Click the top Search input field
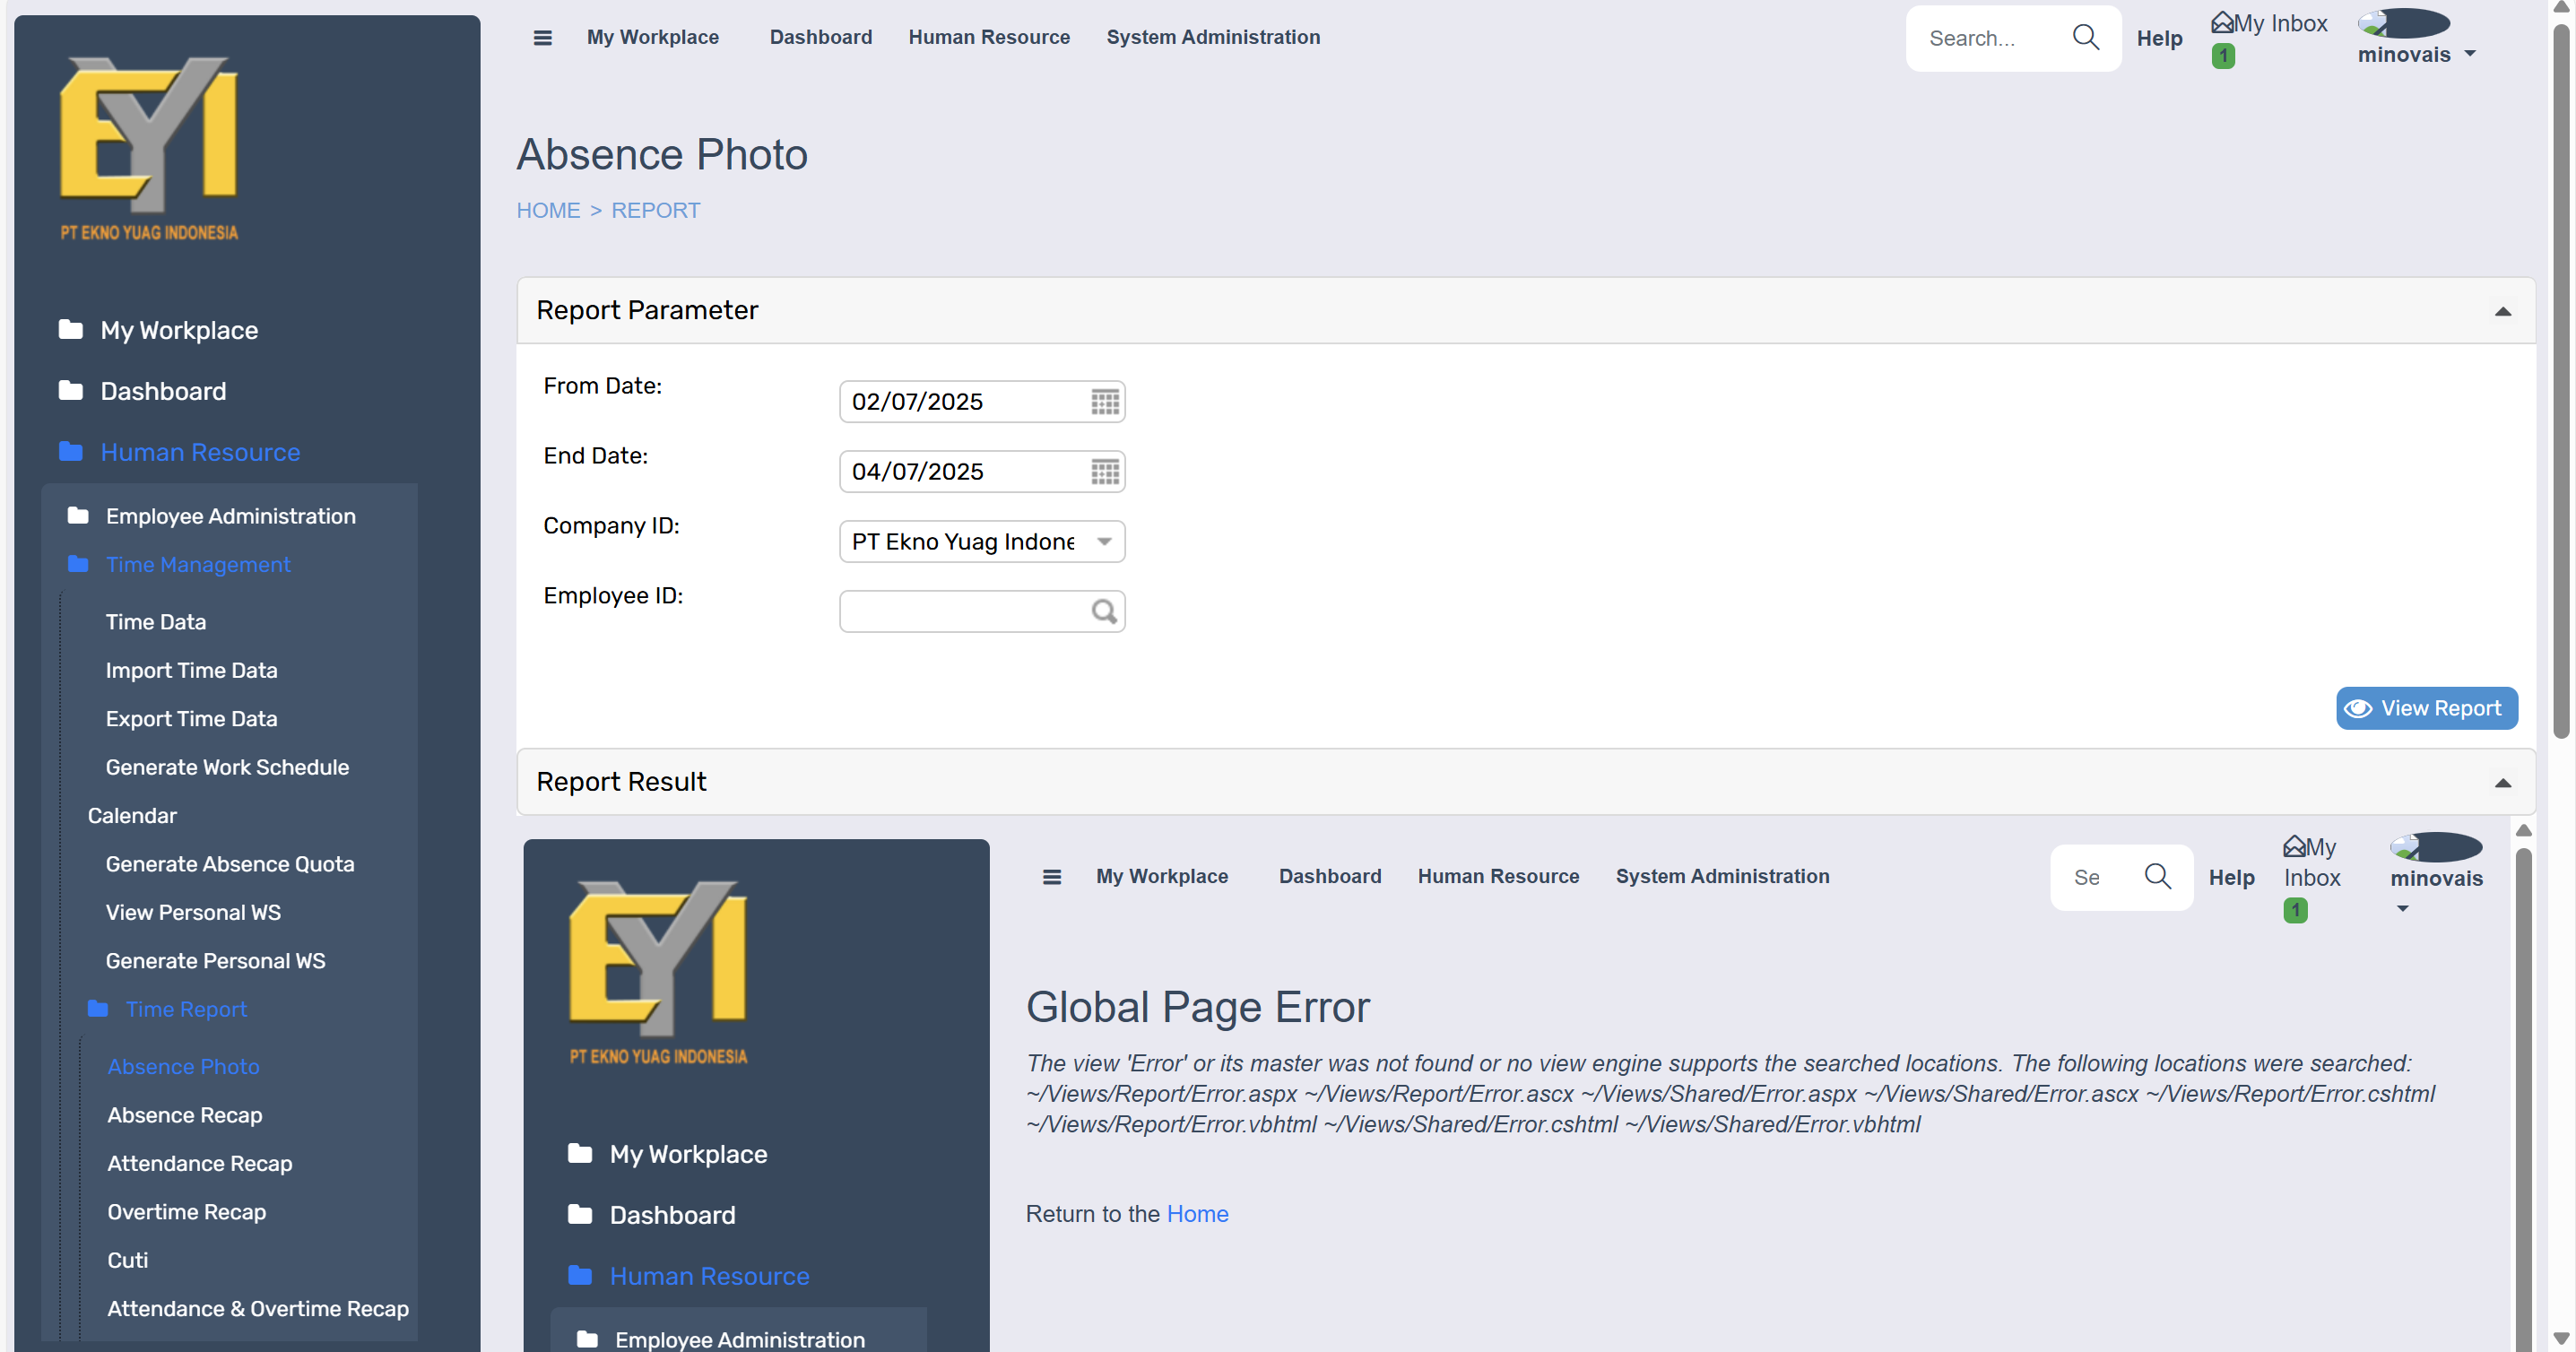The width and height of the screenshot is (2576, 1352). click(x=1990, y=38)
